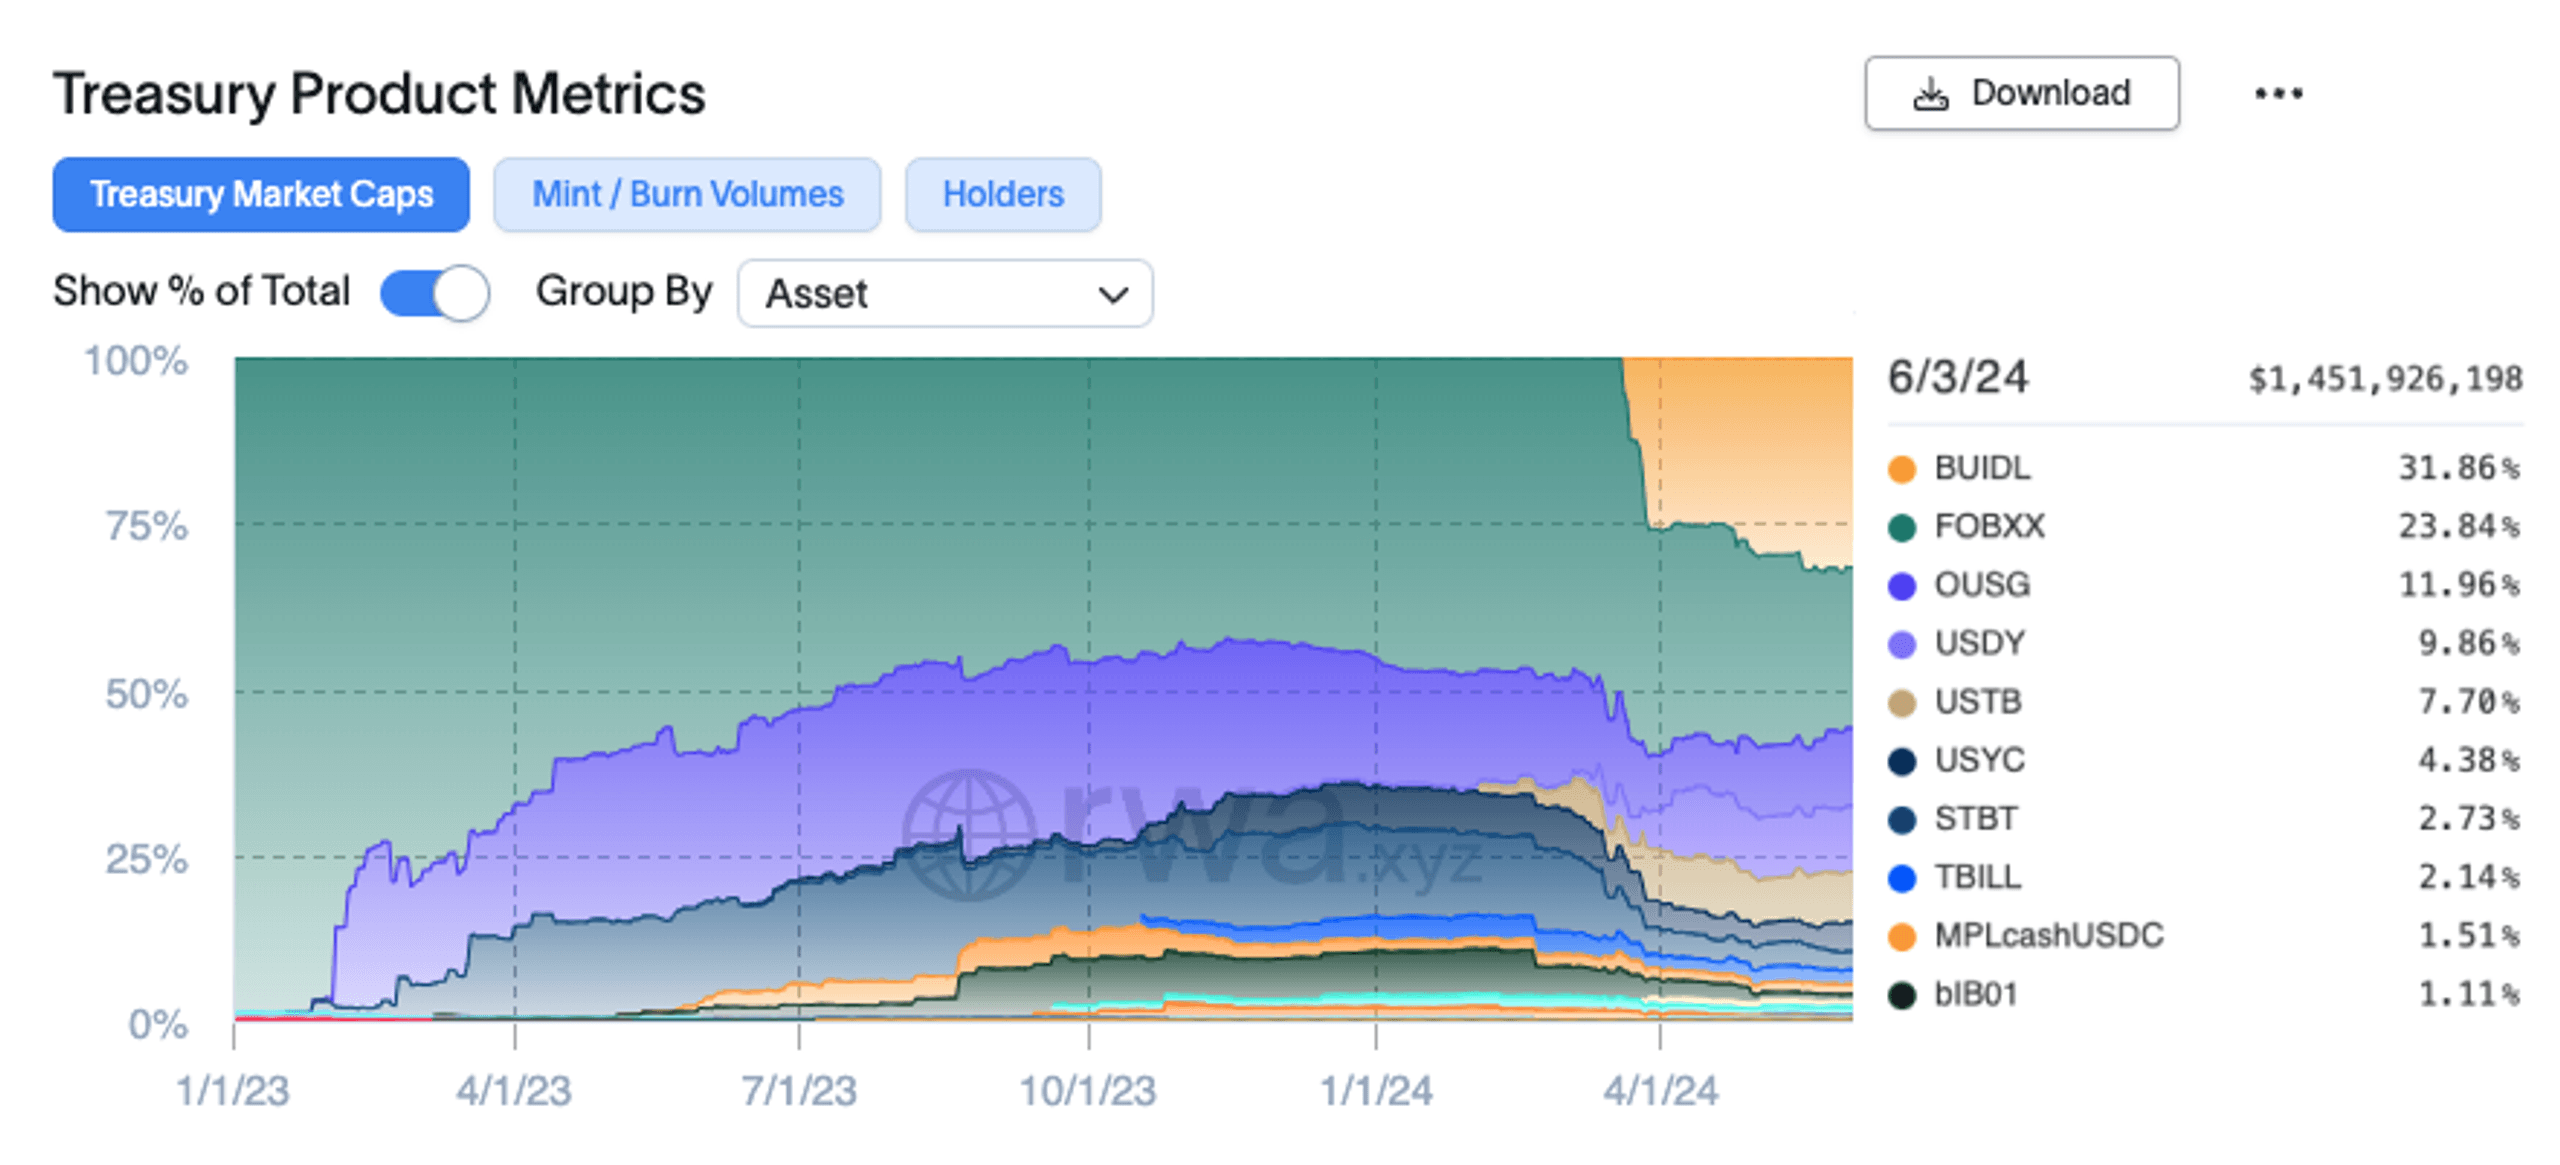
Task: Click the 10/1/23 x-axis label
Action: [1087, 1090]
